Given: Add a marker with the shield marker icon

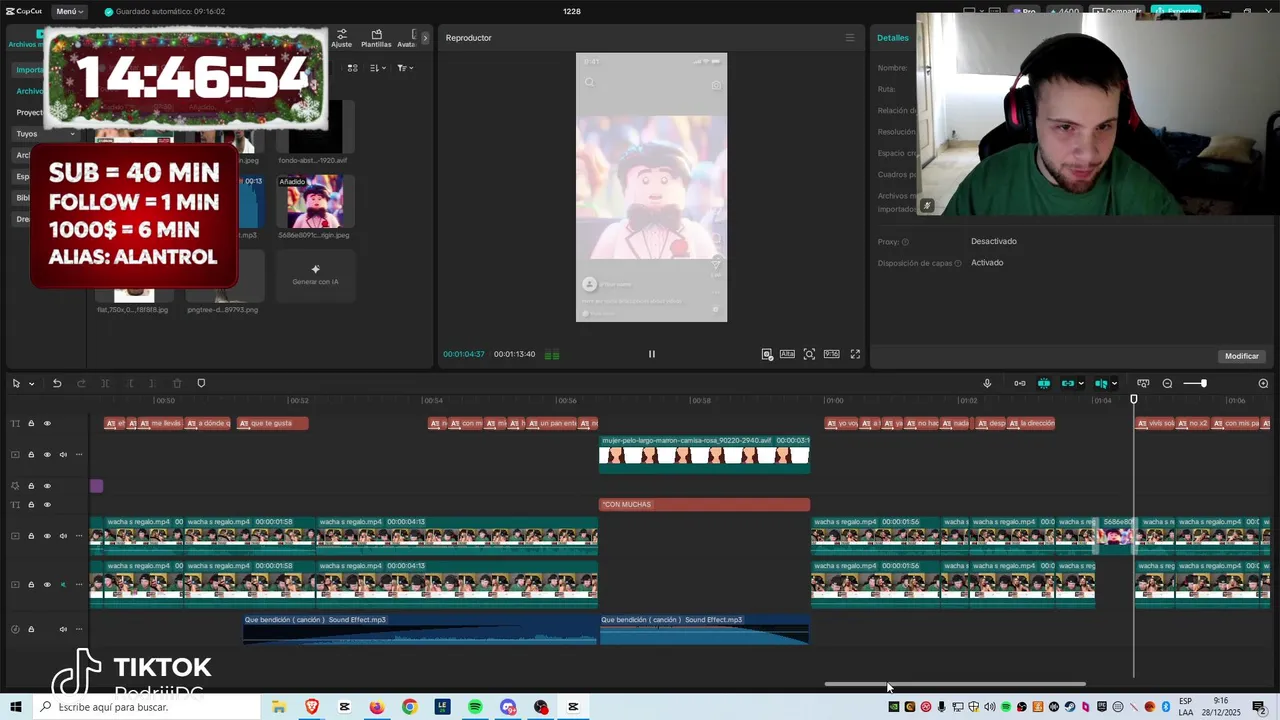Looking at the screenshot, I should click(x=201, y=383).
